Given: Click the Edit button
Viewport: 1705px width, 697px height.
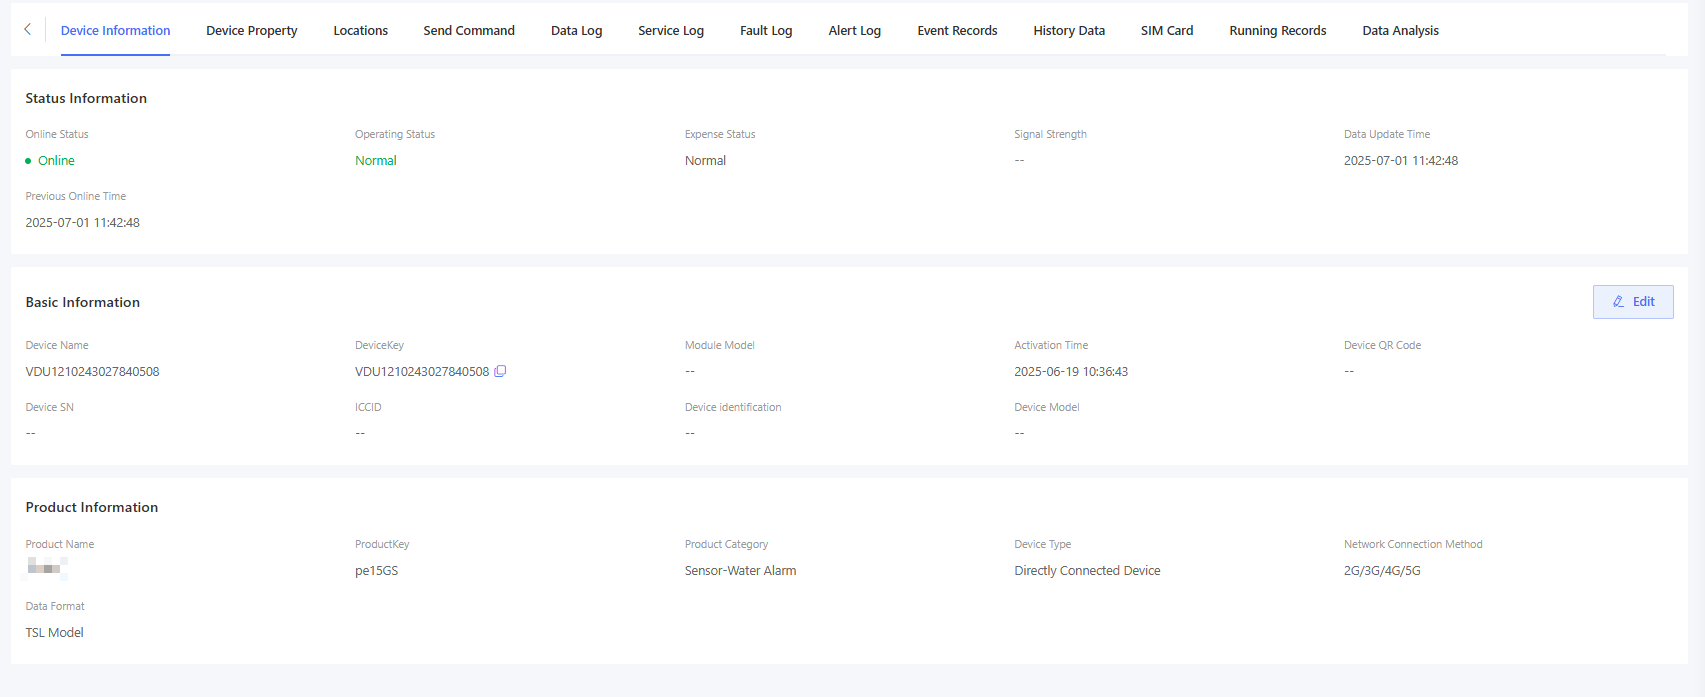Looking at the screenshot, I should [x=1632, y=302].
